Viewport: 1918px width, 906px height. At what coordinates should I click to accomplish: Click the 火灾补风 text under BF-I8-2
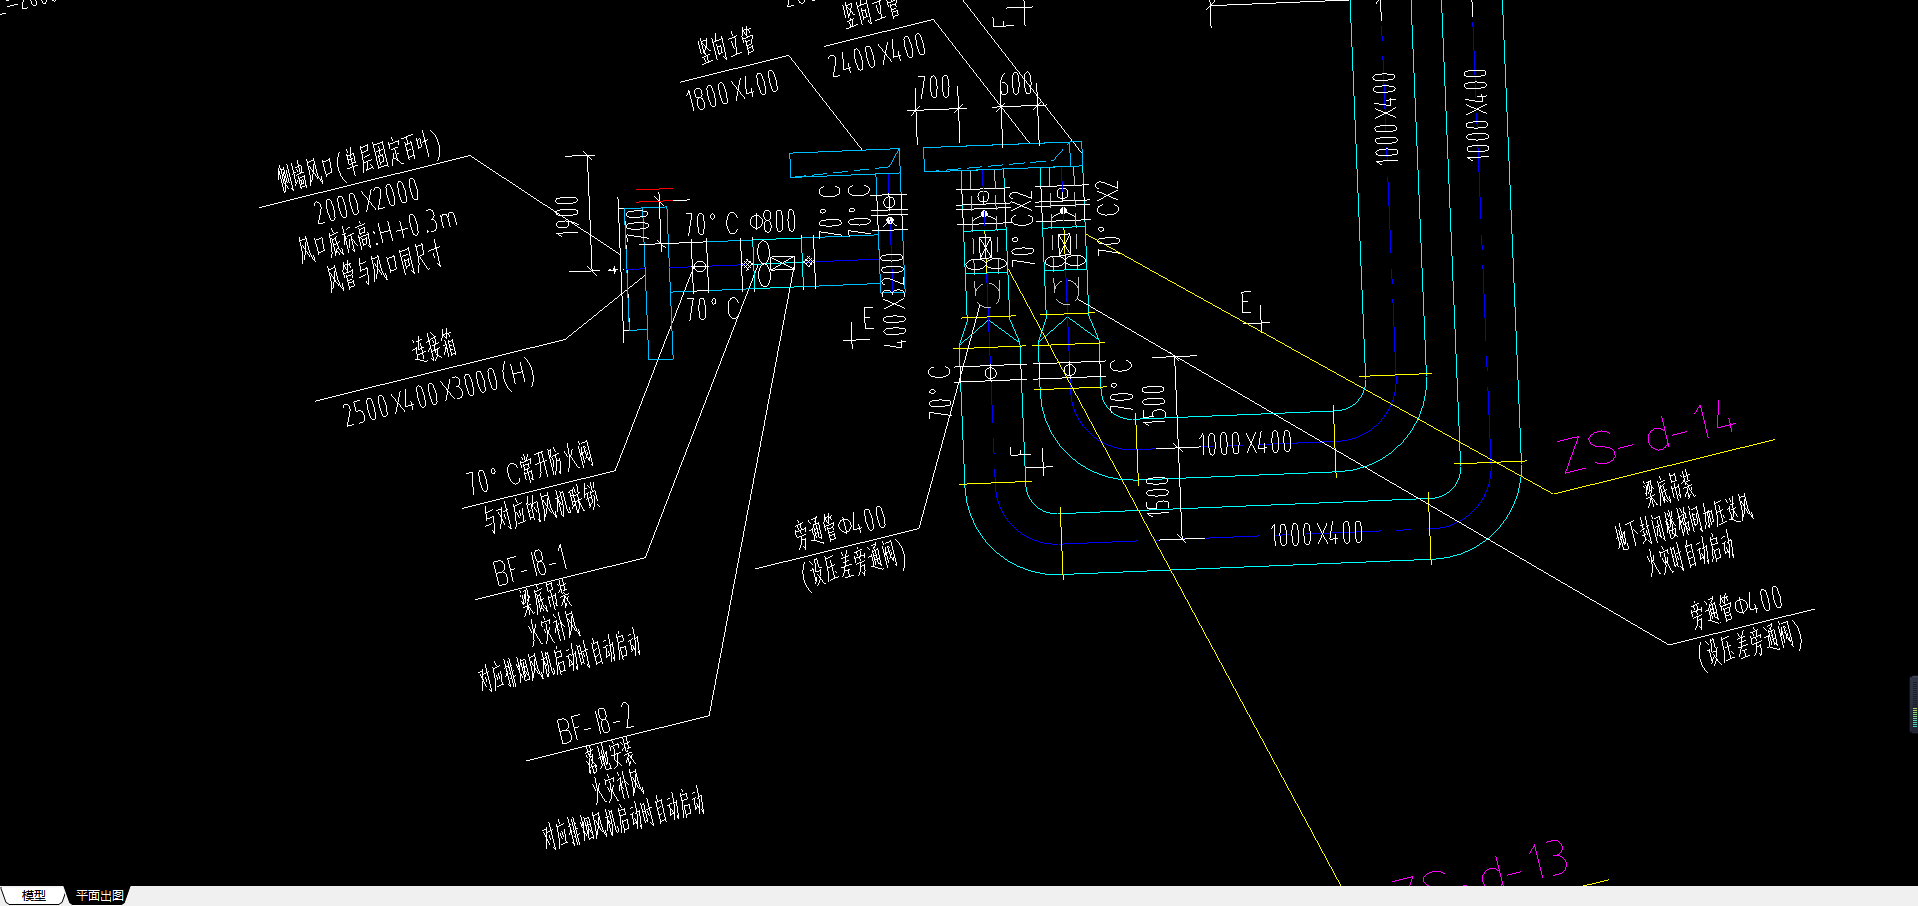point(618,786)
